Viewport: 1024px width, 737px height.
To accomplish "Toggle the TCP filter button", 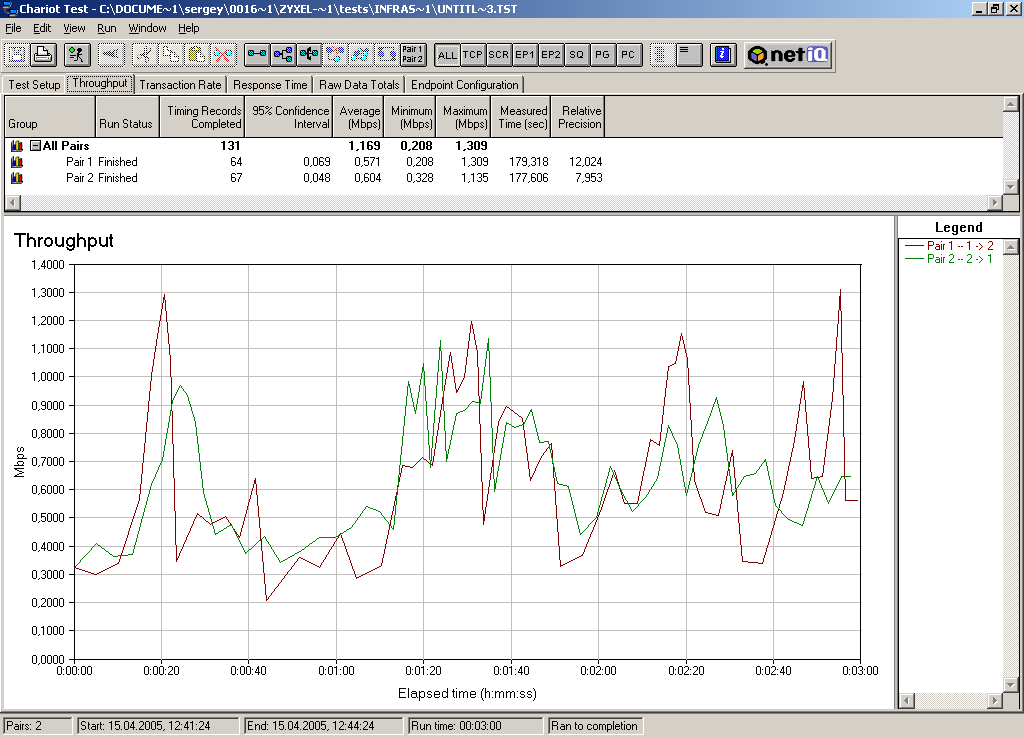I will (x=473, y=55).
